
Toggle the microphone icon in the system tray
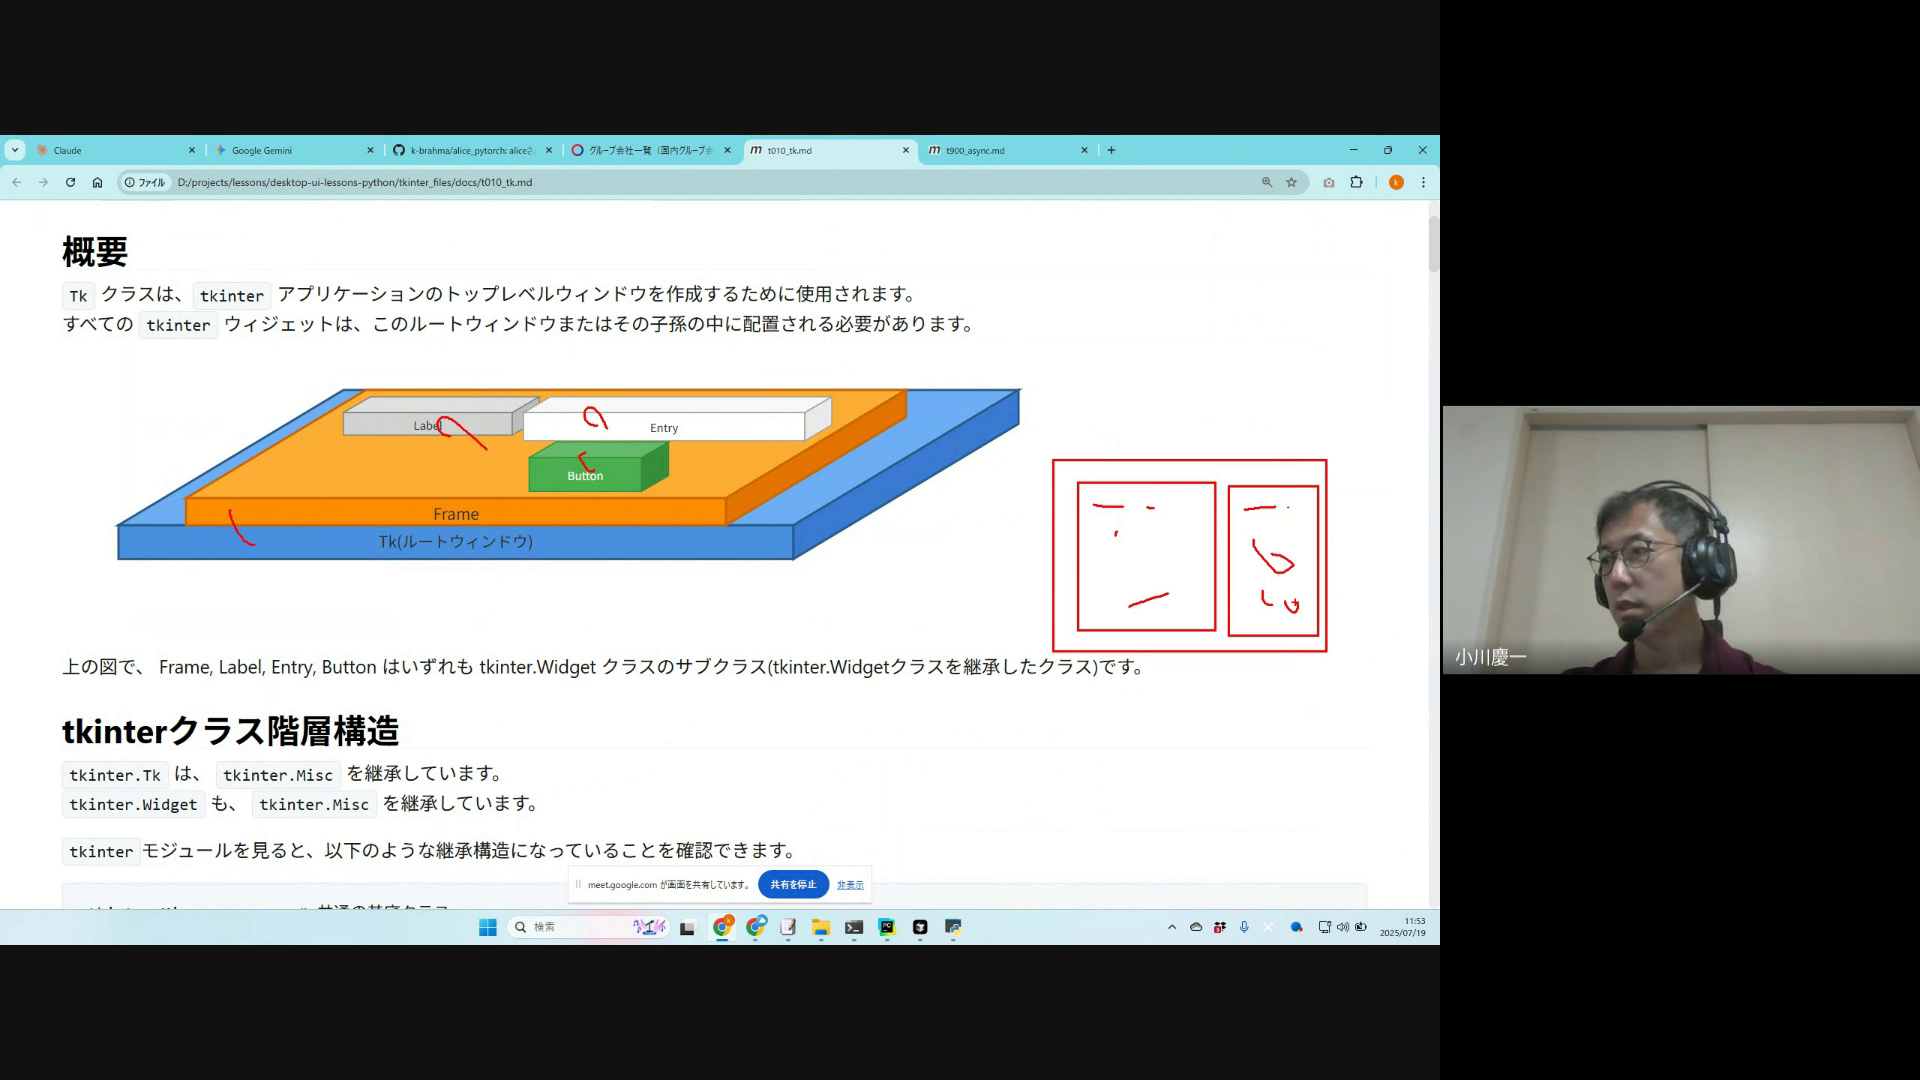click(x=1244, y=927)
